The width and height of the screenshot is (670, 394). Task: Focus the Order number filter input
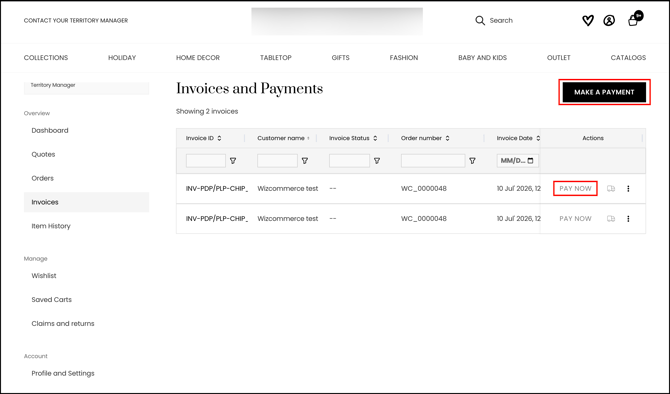433,161
